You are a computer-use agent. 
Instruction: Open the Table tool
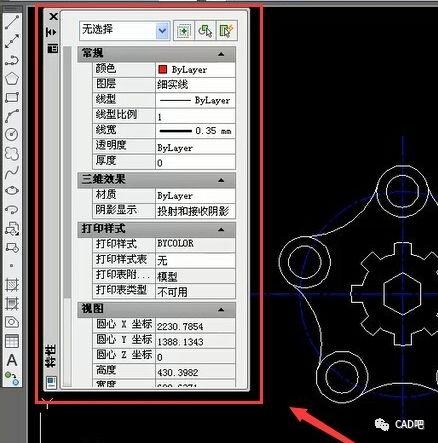12,341
